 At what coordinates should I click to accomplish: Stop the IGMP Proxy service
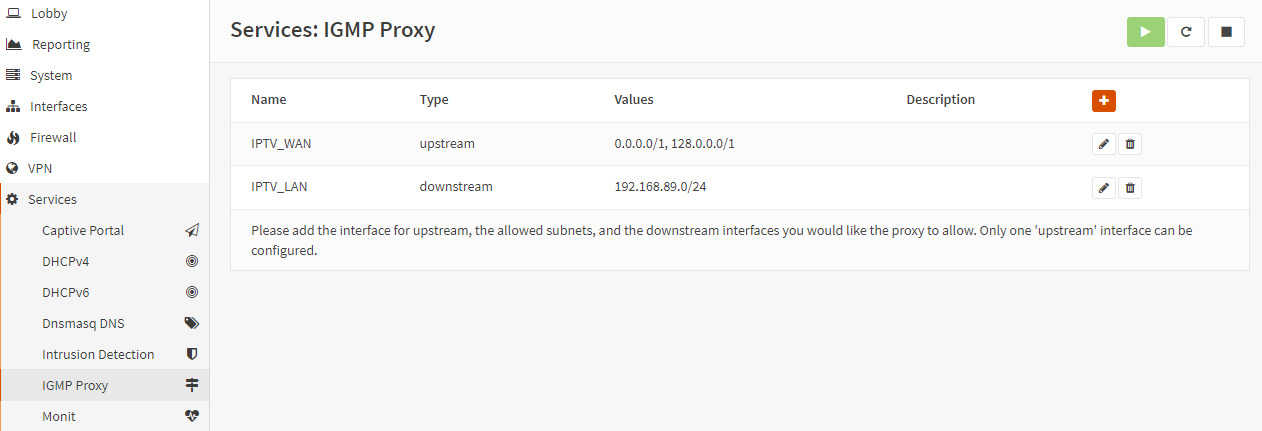[1226, 32]
